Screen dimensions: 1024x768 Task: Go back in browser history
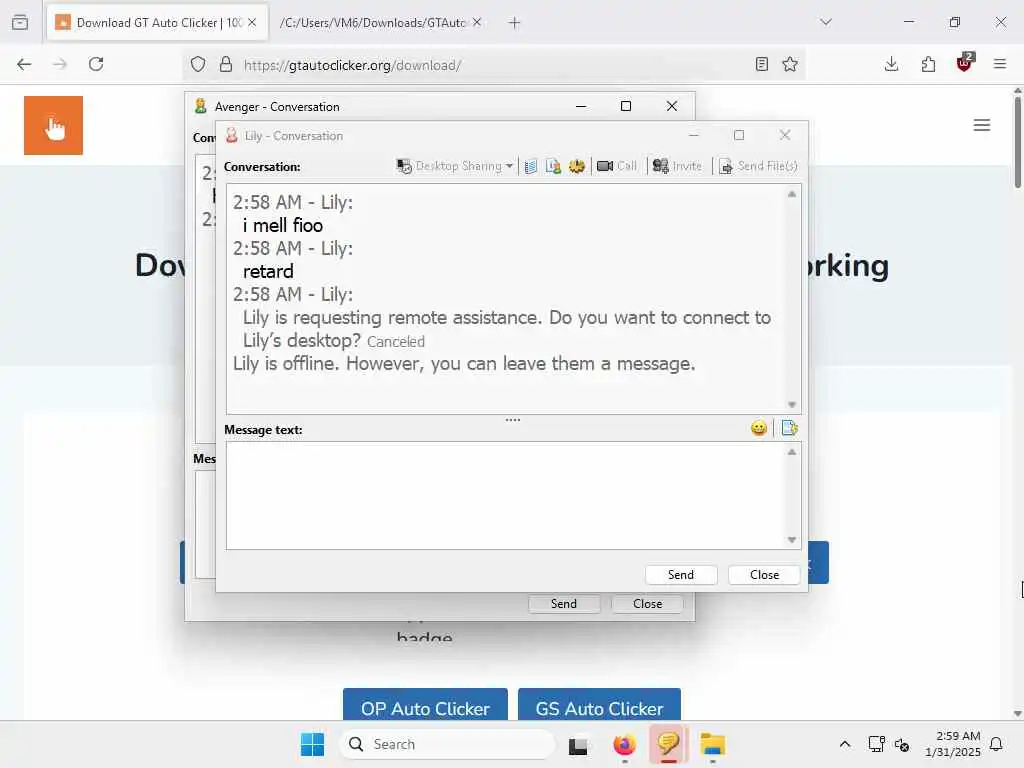[24, 64]
